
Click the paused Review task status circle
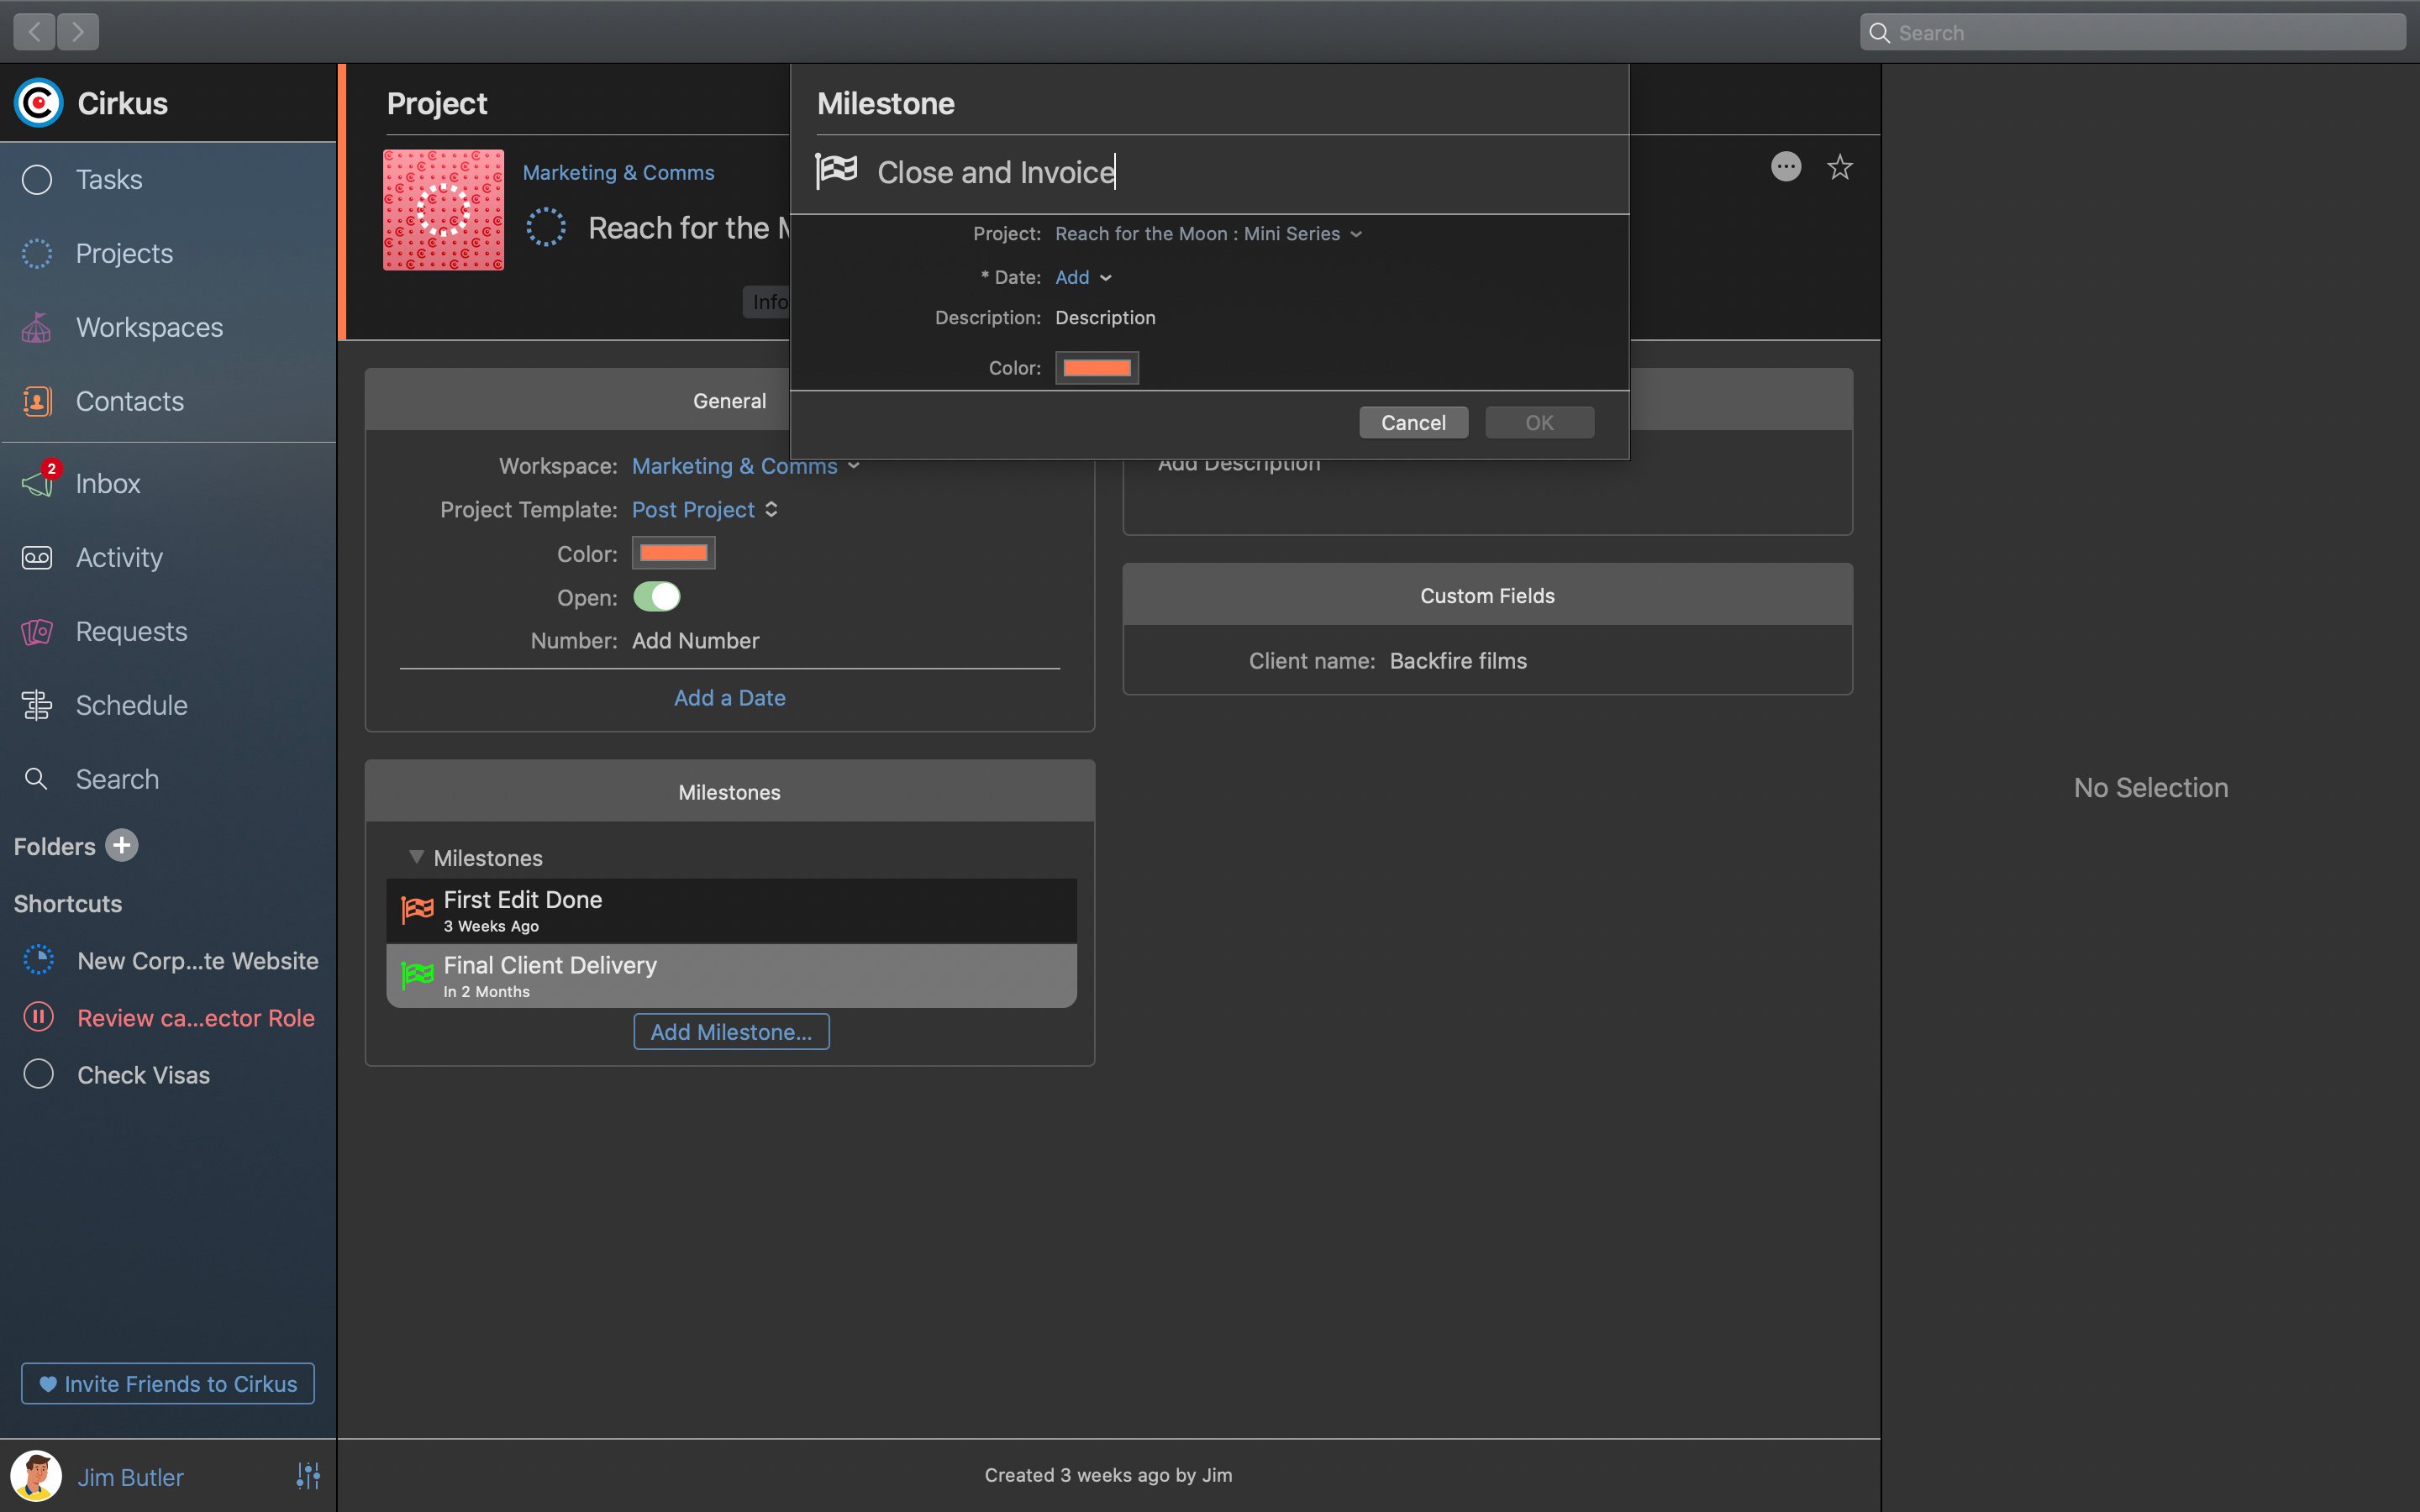(38, 1018)
